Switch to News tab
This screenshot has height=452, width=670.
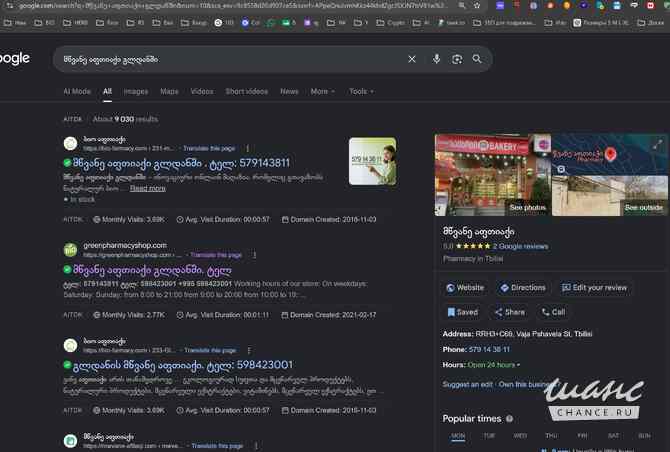(289, 91)
